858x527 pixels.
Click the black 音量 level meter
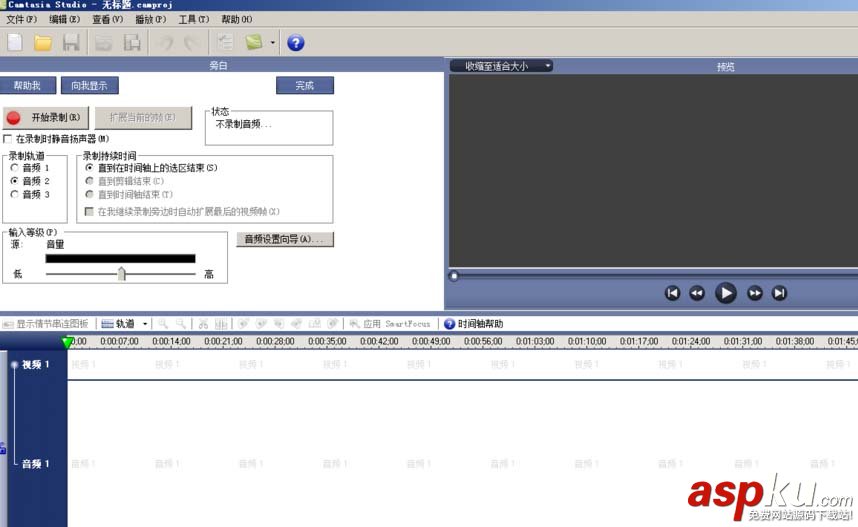click(120, 258)
